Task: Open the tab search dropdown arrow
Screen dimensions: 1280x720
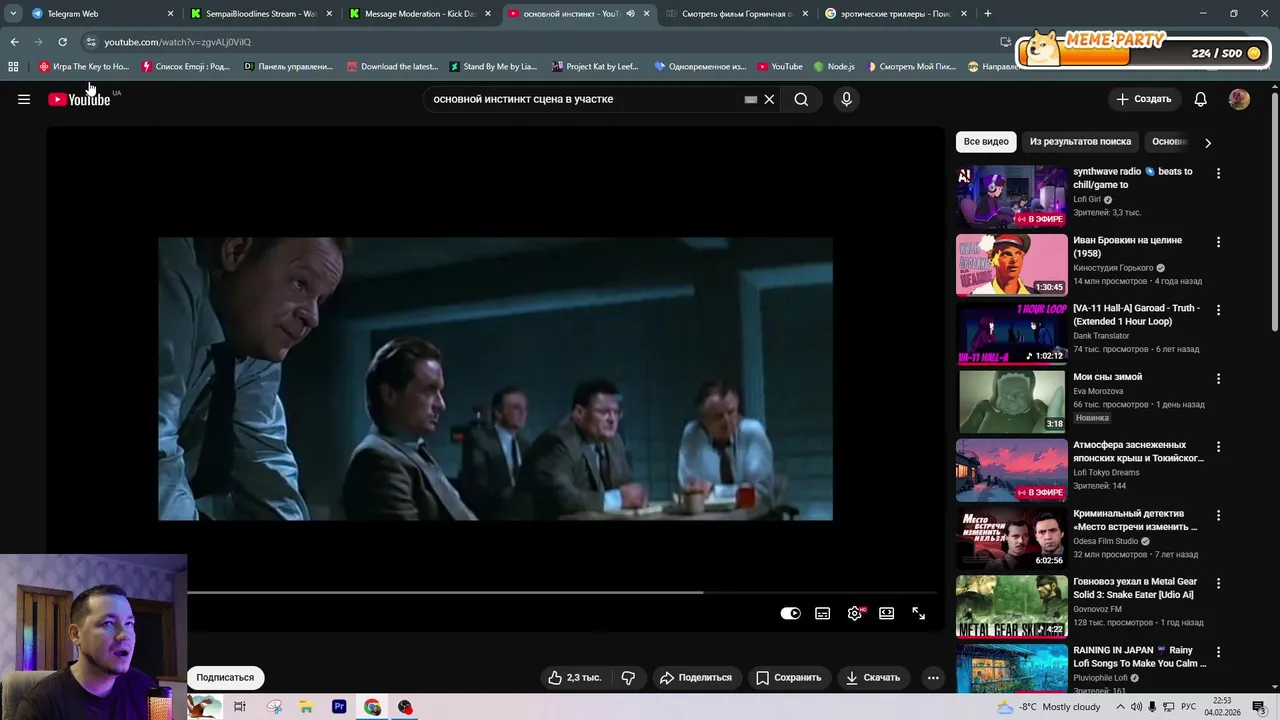Action: (13, 14)
